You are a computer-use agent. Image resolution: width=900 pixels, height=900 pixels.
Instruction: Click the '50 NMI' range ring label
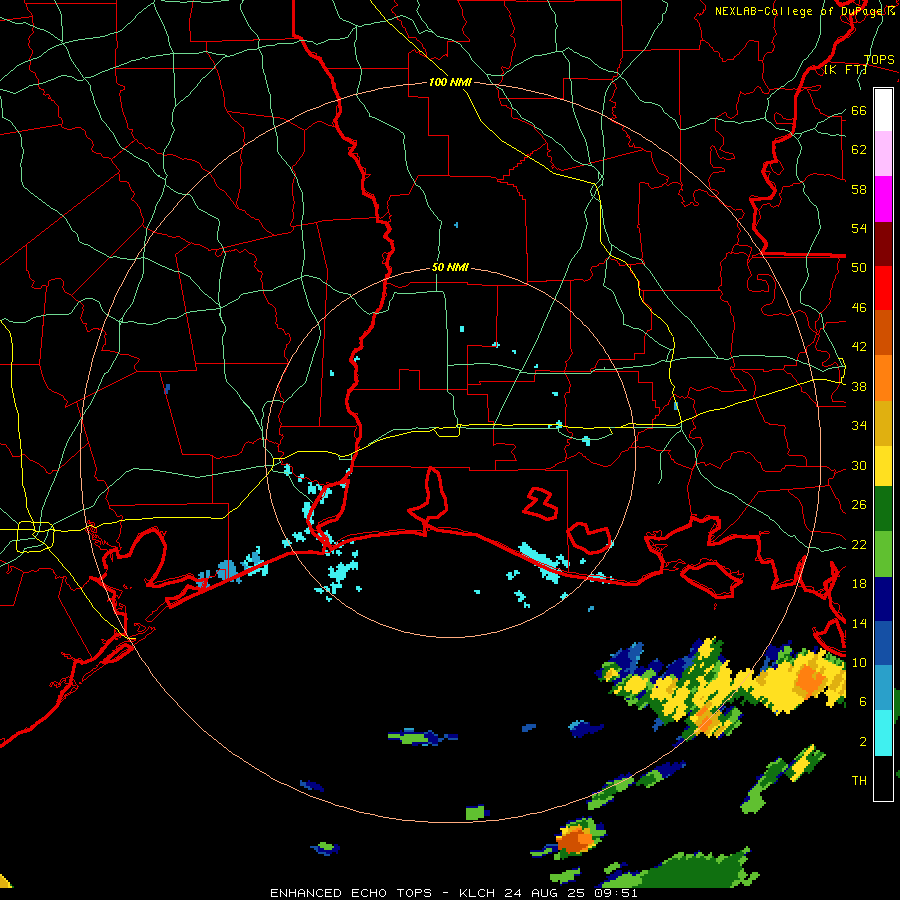(450, 267)
